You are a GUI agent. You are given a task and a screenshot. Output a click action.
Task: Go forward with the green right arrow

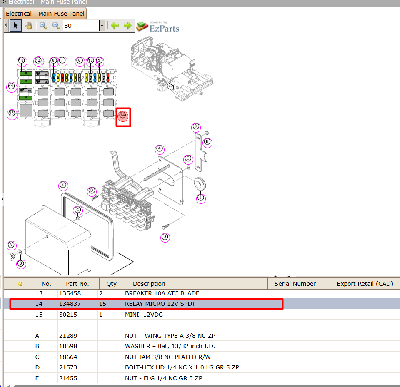(128, 26)
